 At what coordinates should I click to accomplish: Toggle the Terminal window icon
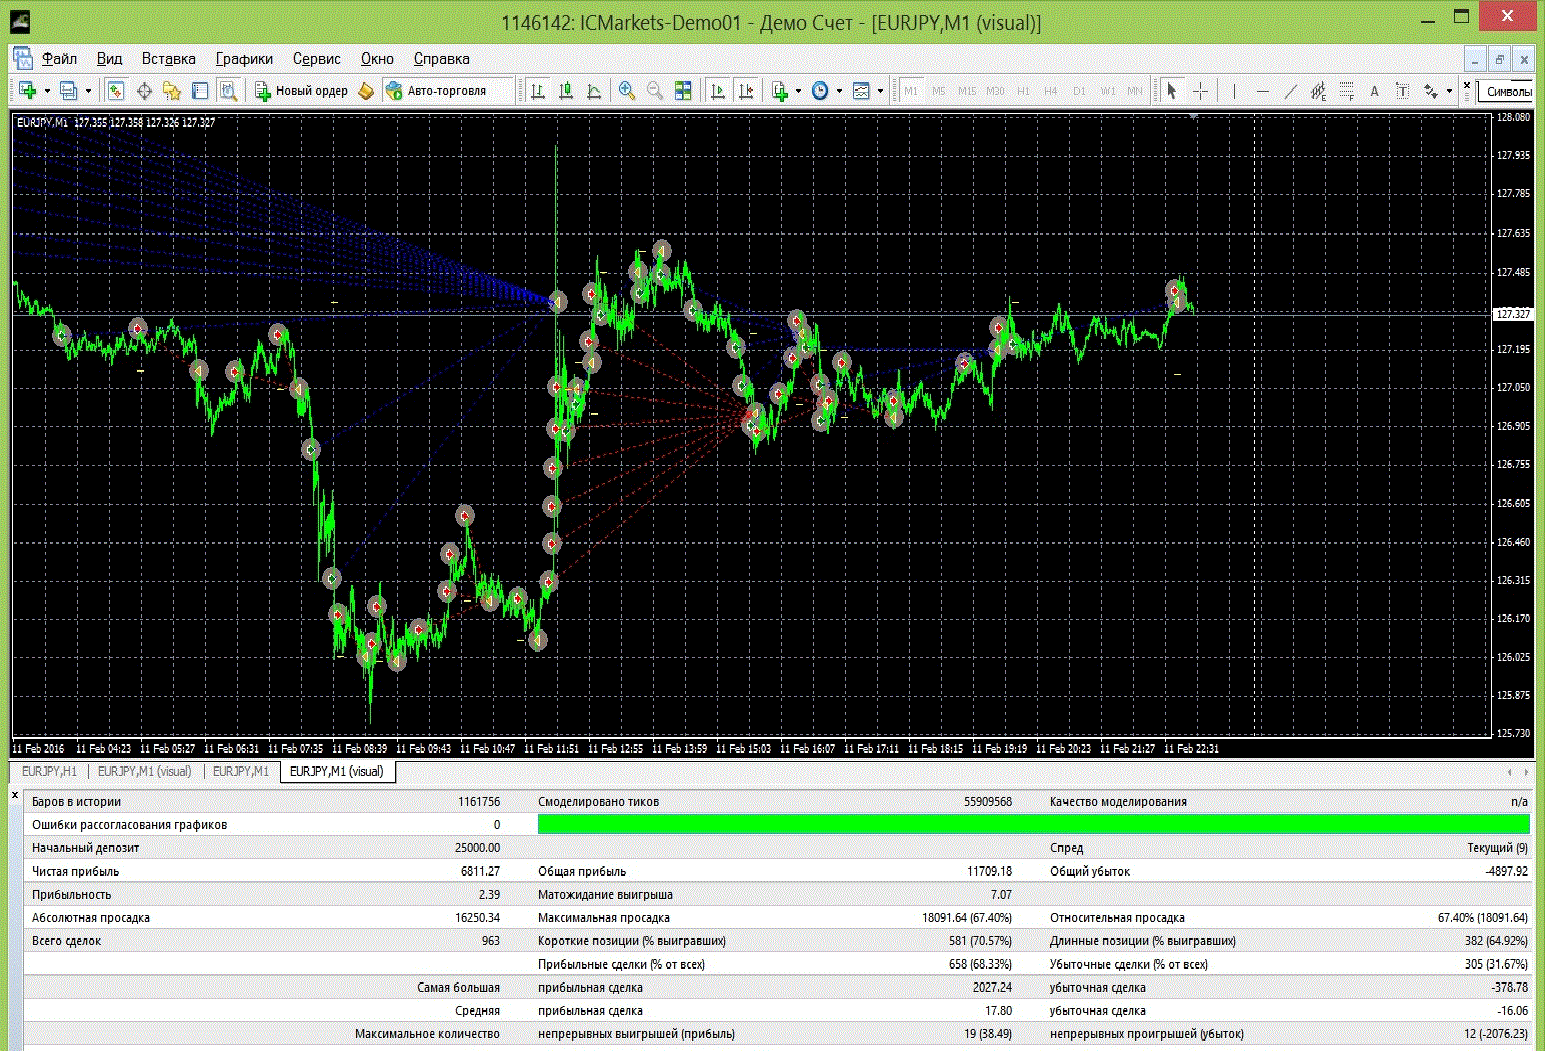(x=200, y=91)
